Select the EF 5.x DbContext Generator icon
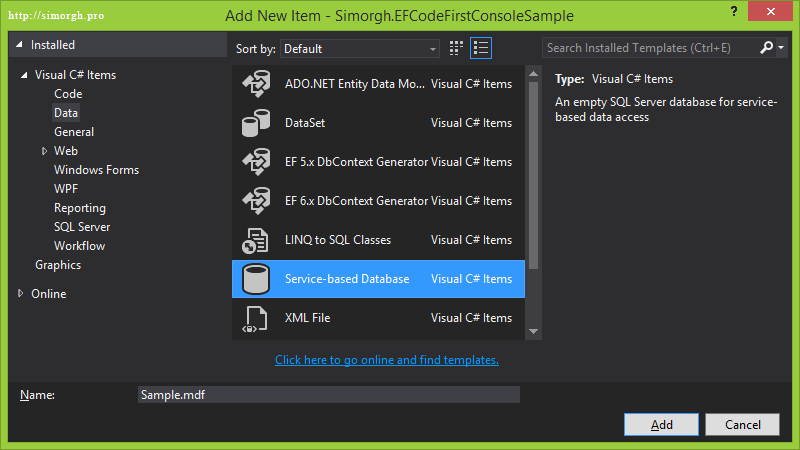 (x=256, y=162)
